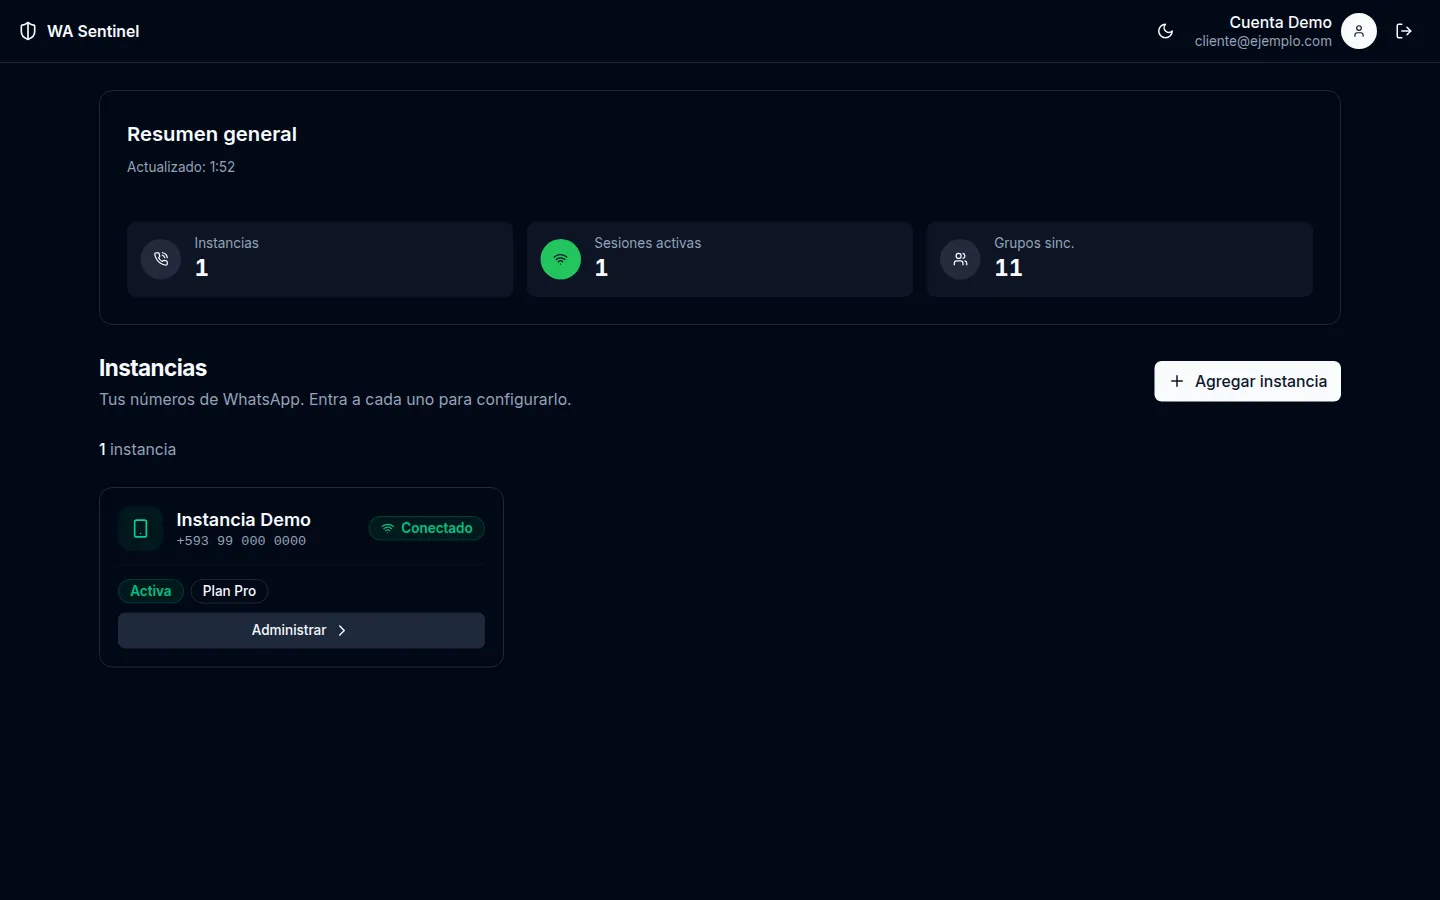Click the WA Sentinel brand name
Viewport: 1440px width, 900px height.
(x=93, y=31)
